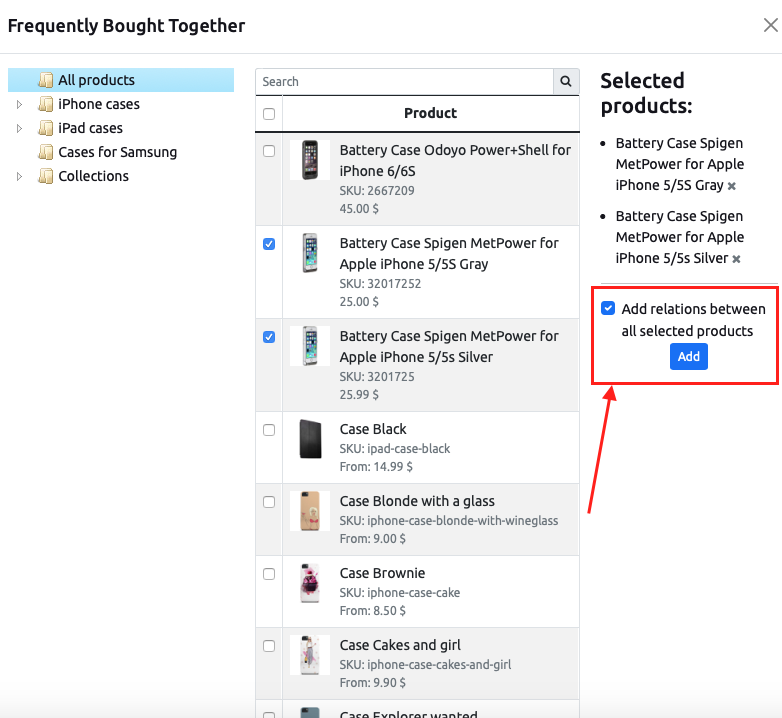Click the Odoyo Power+Shell battery case thumbnail
782x718 pixels.
pyautogui.click(x=310, y=160)
